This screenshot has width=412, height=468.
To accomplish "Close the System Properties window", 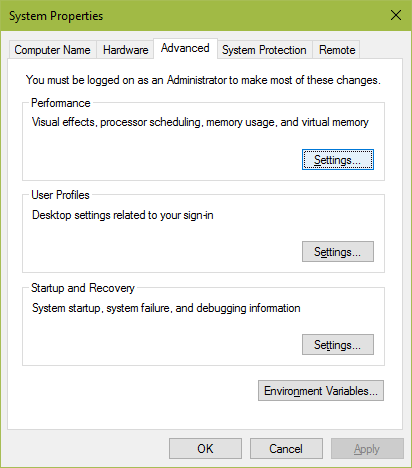I will (x=396, y=15).
